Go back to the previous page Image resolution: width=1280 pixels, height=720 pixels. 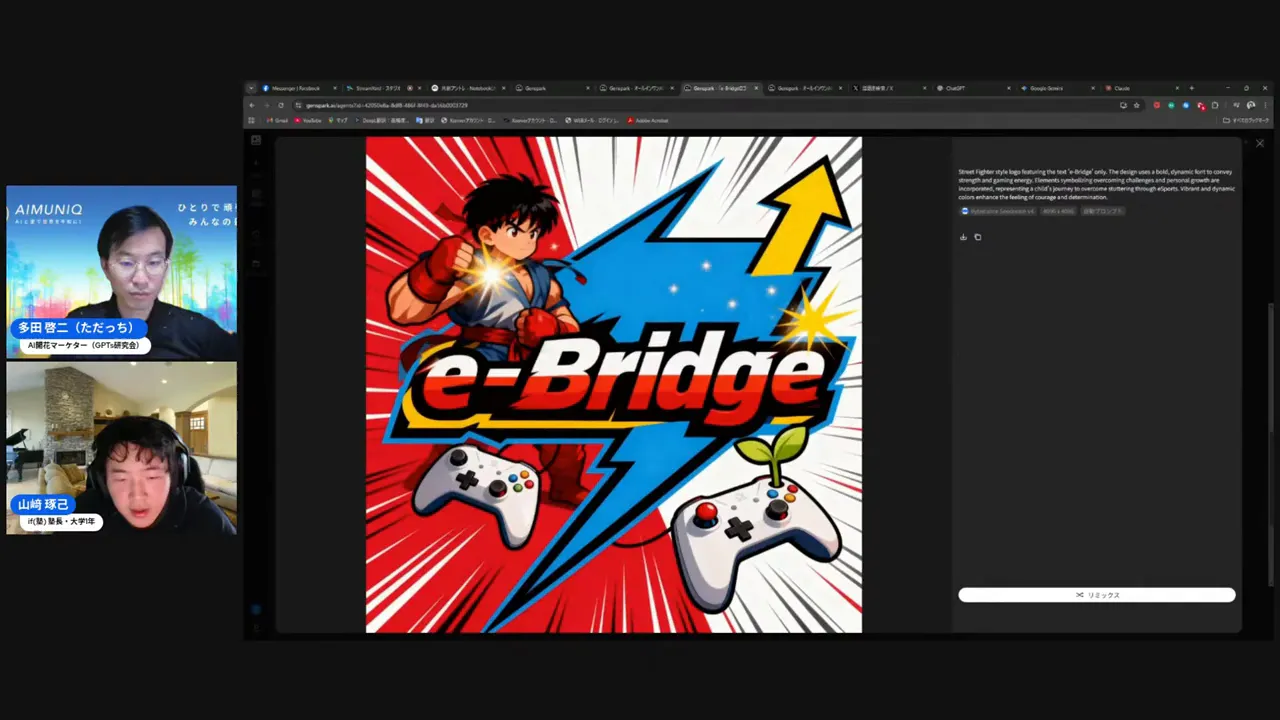coord(252,105)
